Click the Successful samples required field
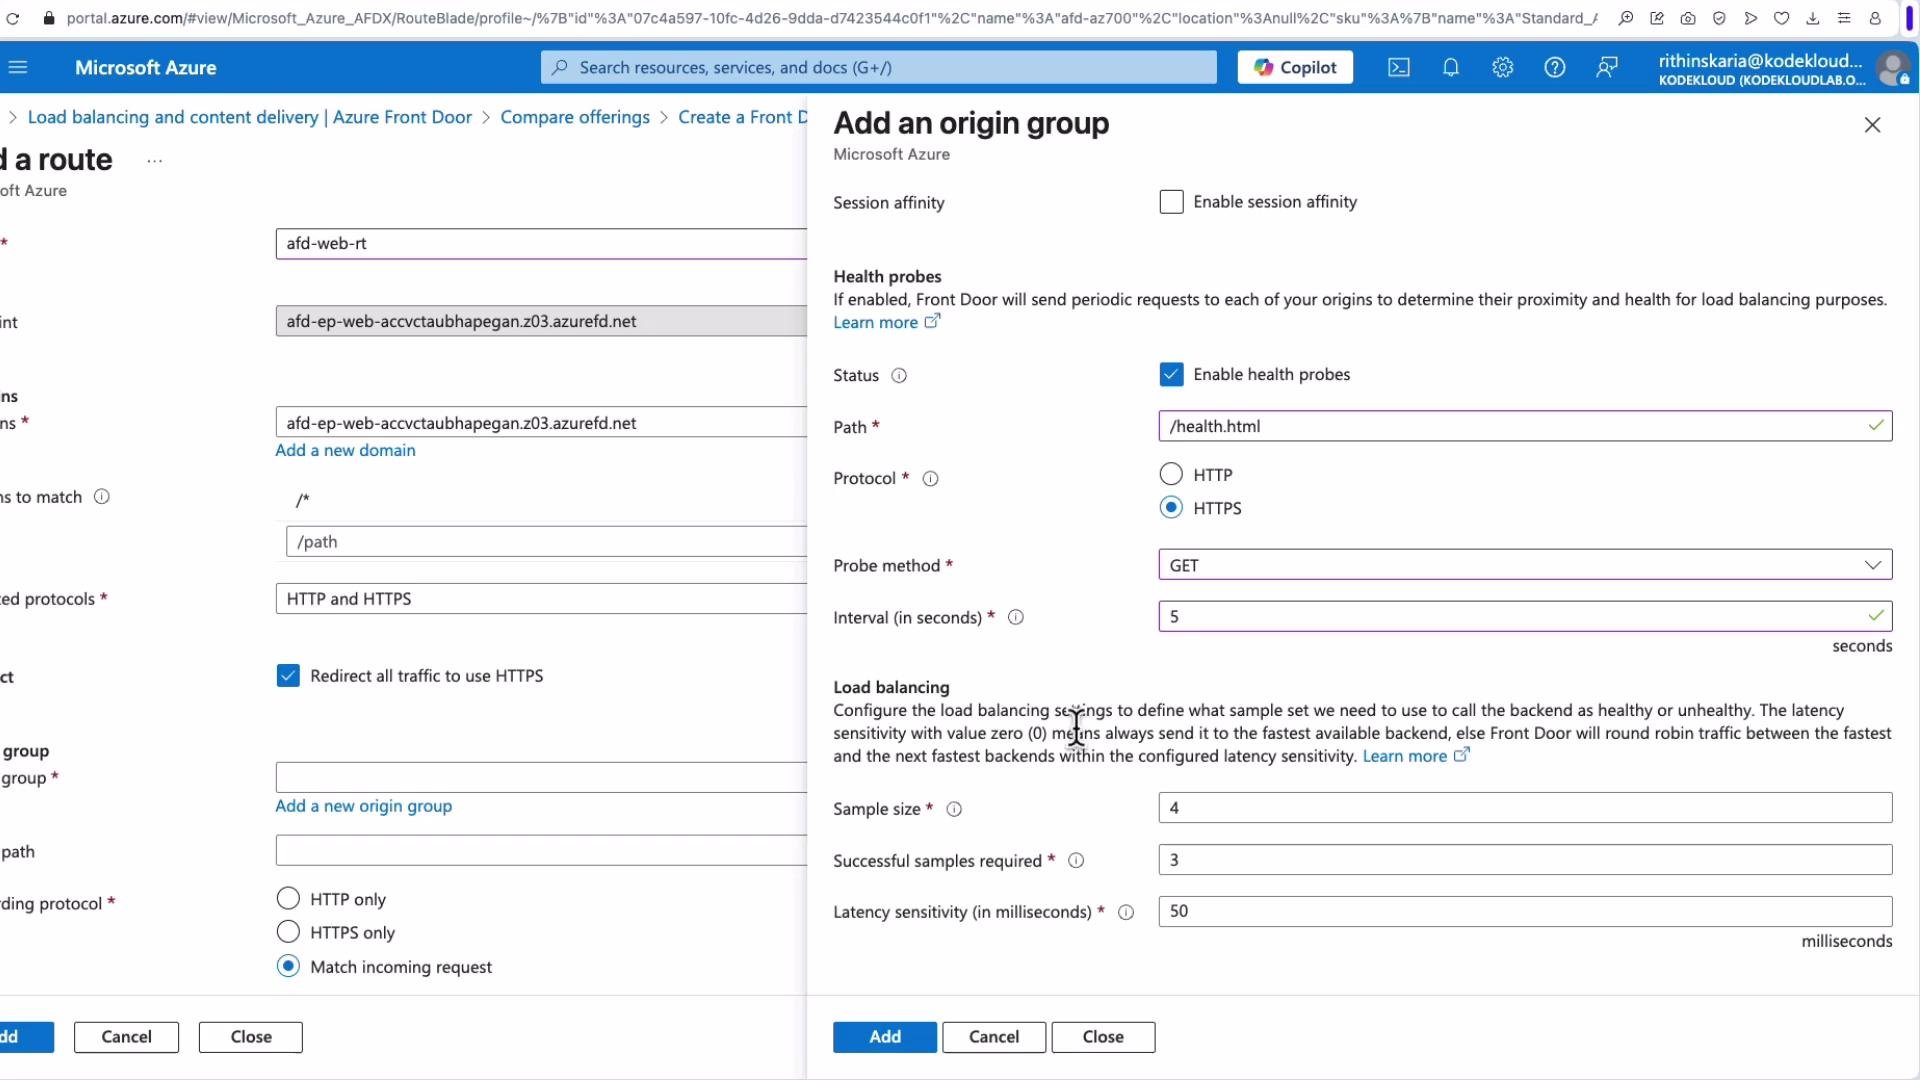The width and height of the screenshot is (1920, 1080). (x=1525, y=860)
